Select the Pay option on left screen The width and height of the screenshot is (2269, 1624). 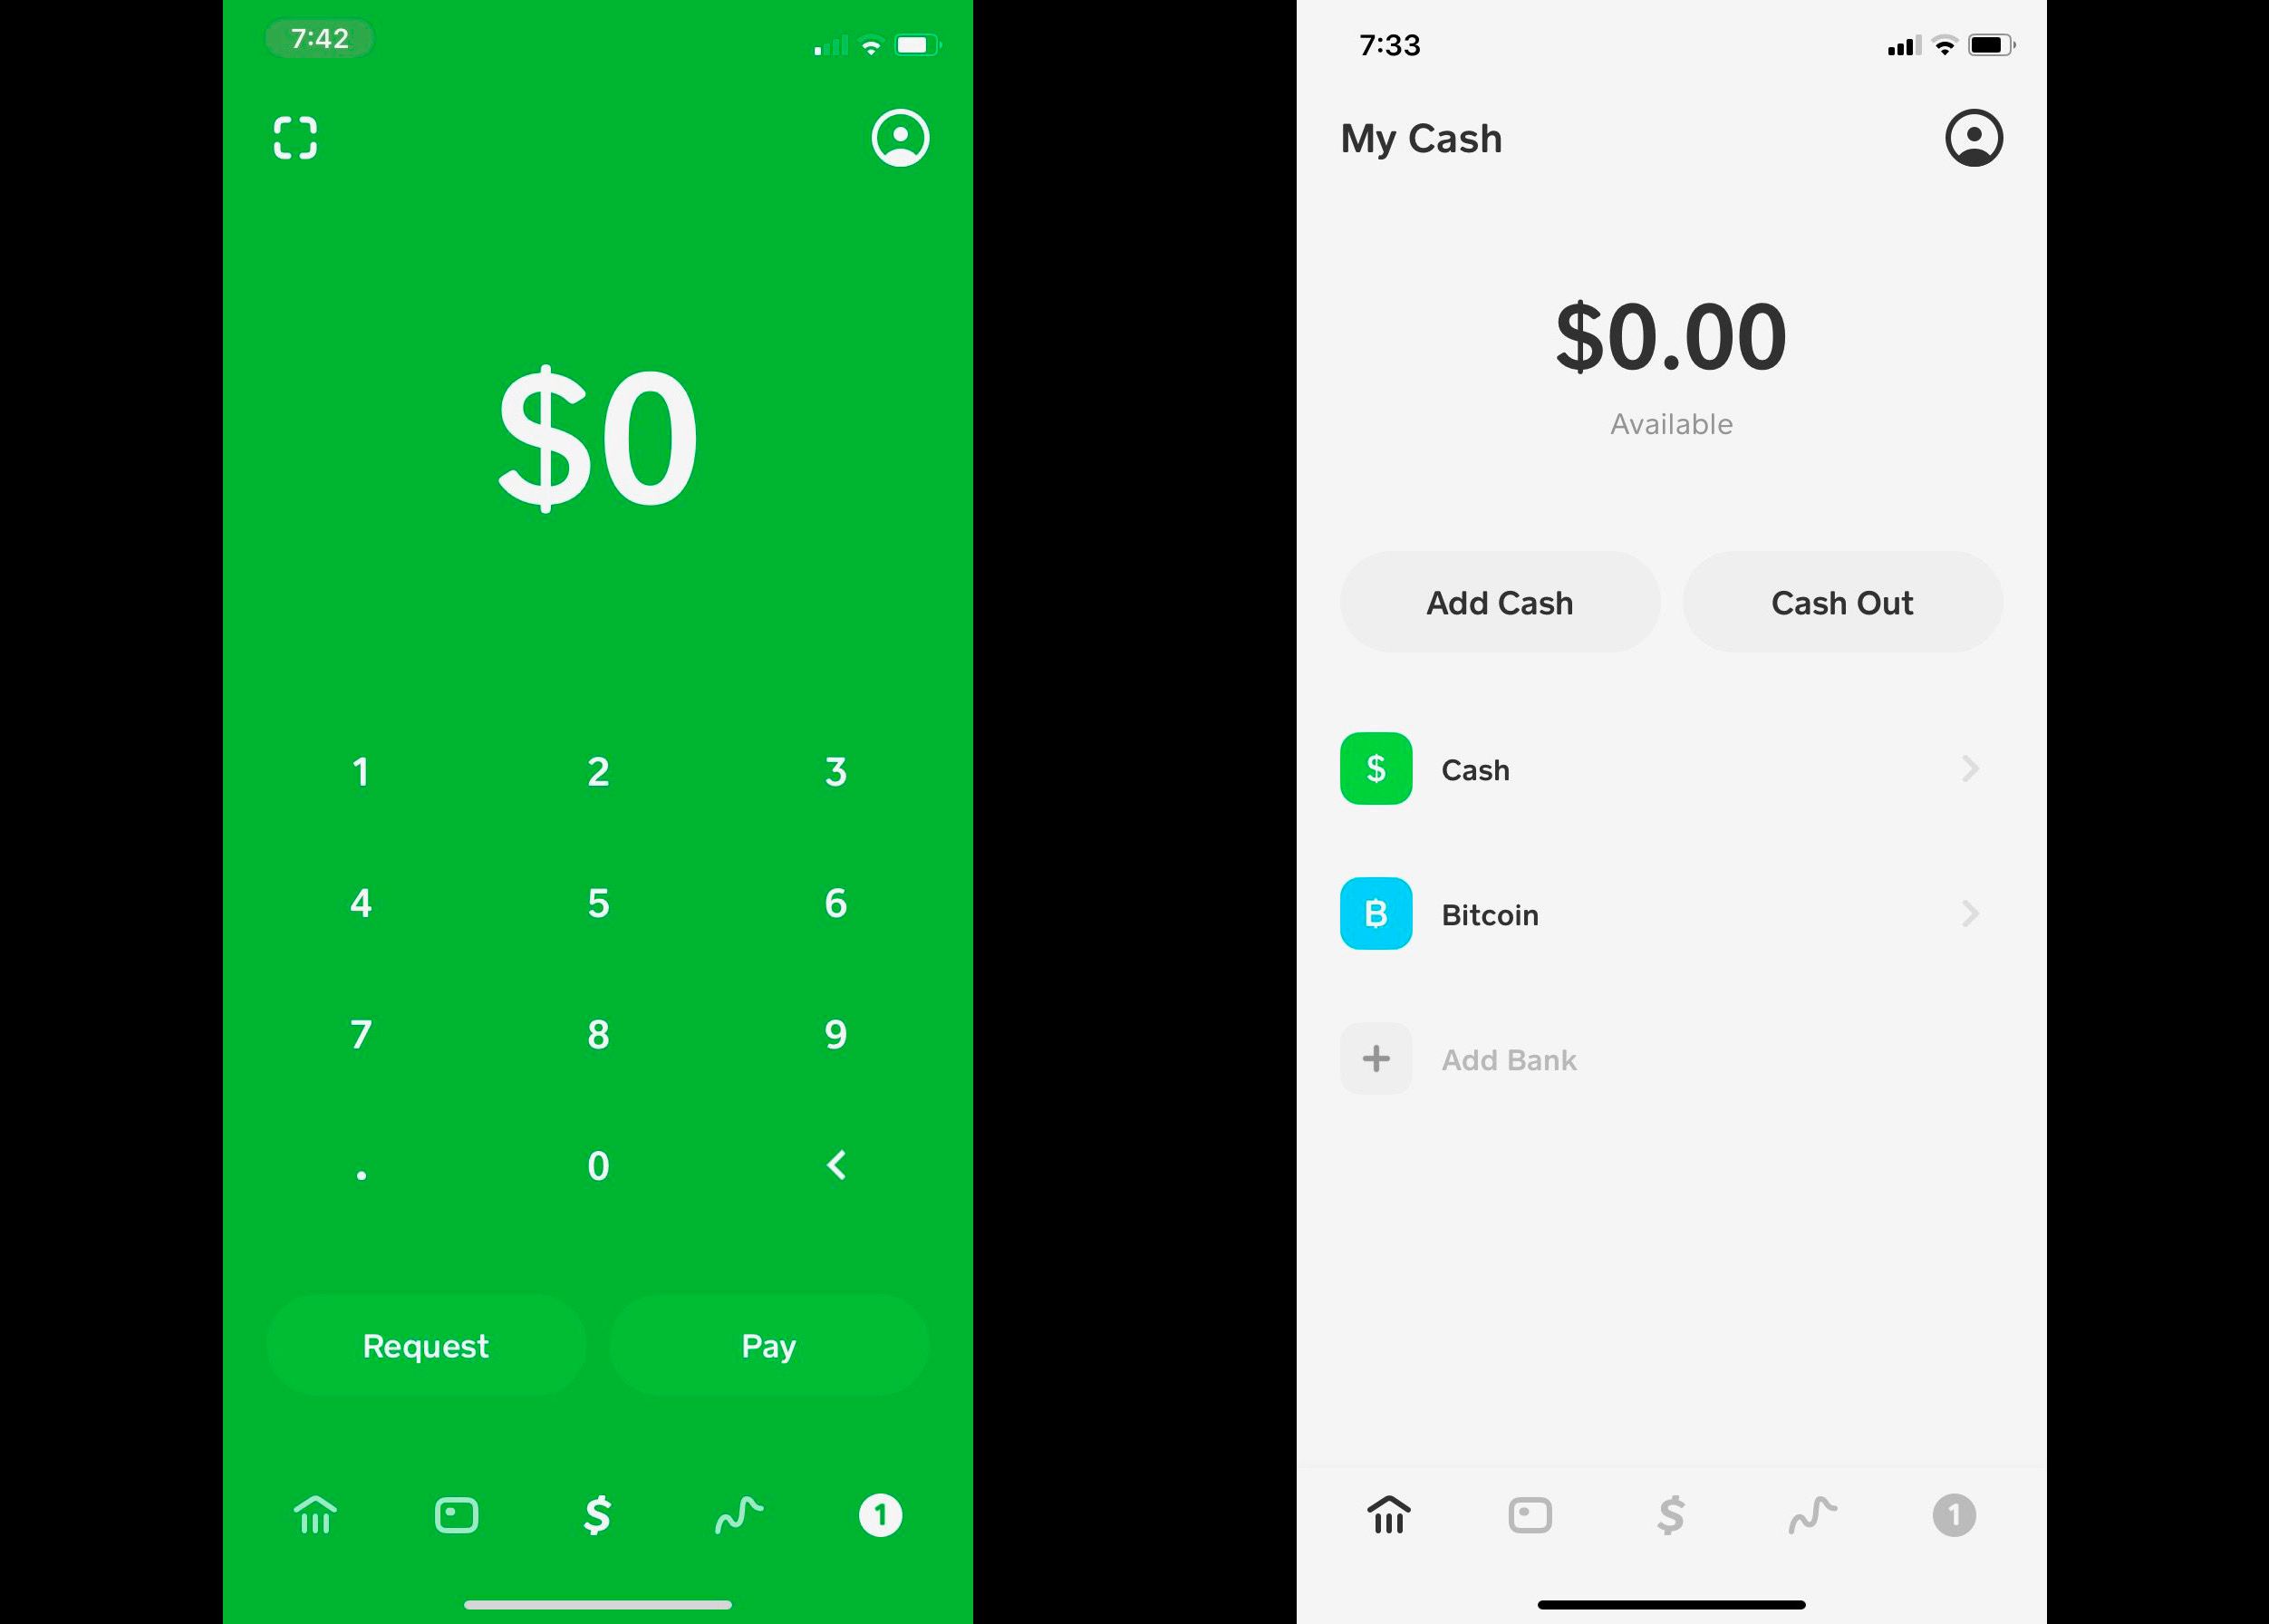pyautogui.click(x=768, y=1347)
